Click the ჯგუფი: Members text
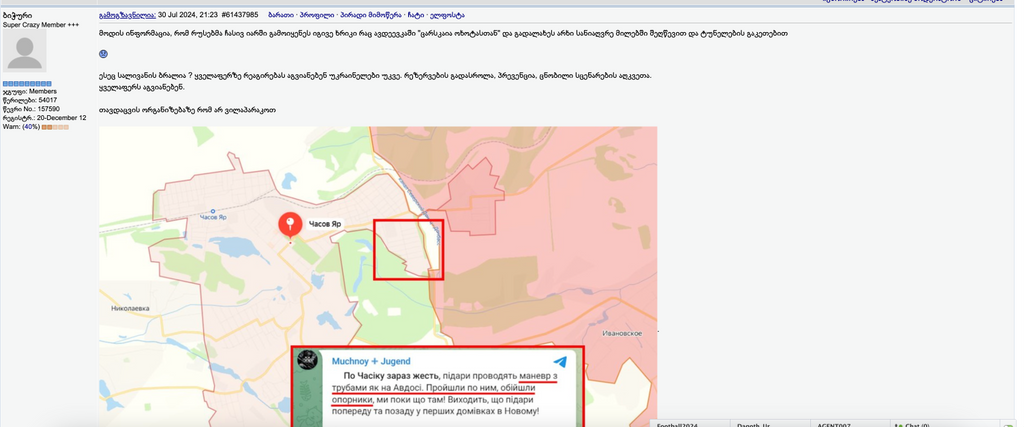 coord(29,91)
